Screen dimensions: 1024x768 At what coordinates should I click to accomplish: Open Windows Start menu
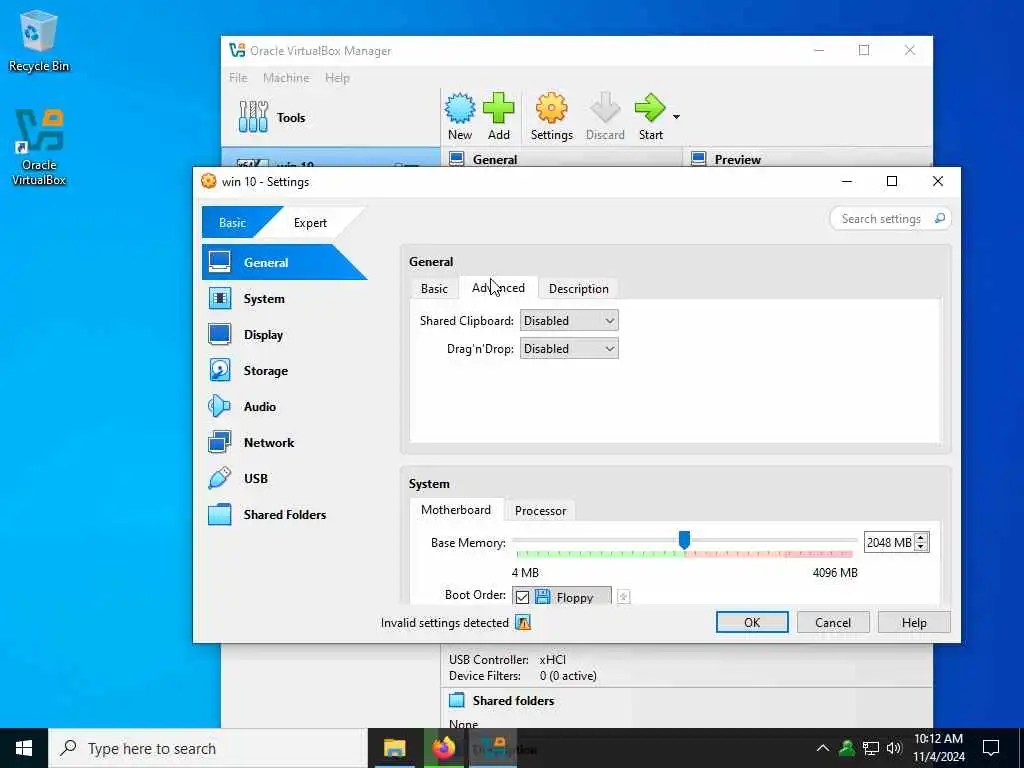tap(24, 748)
